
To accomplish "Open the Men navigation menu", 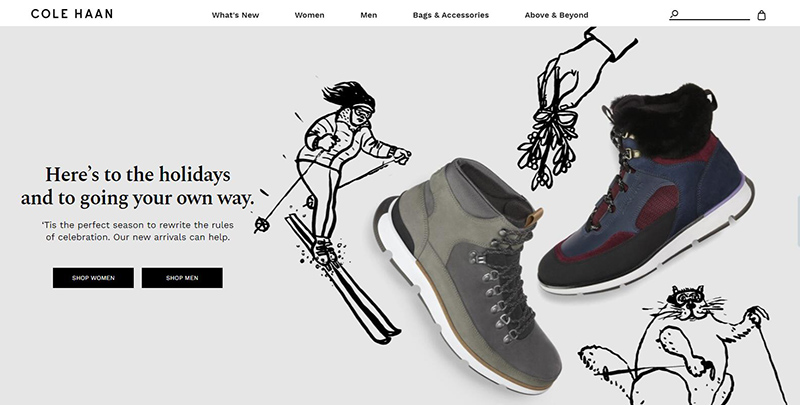I will (368, 15).
